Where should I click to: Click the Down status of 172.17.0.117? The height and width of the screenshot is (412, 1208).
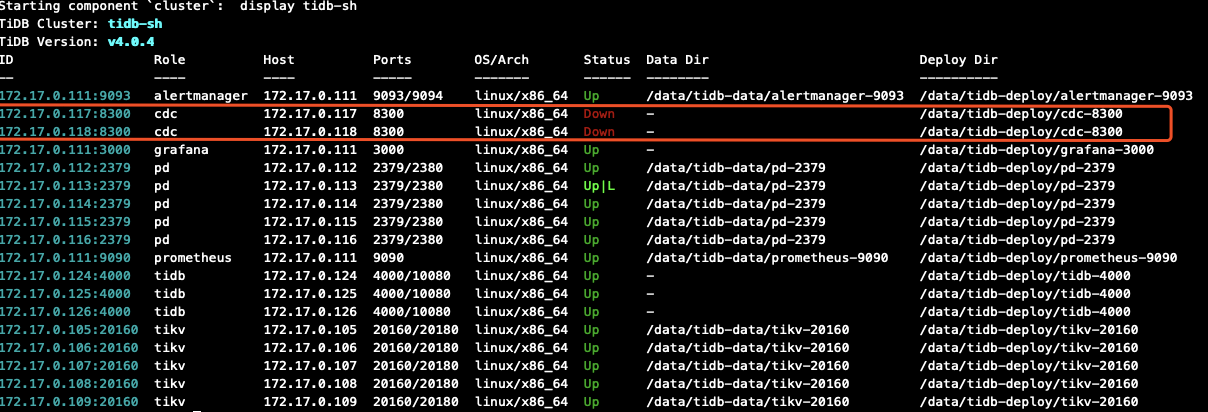click(599, 114)
